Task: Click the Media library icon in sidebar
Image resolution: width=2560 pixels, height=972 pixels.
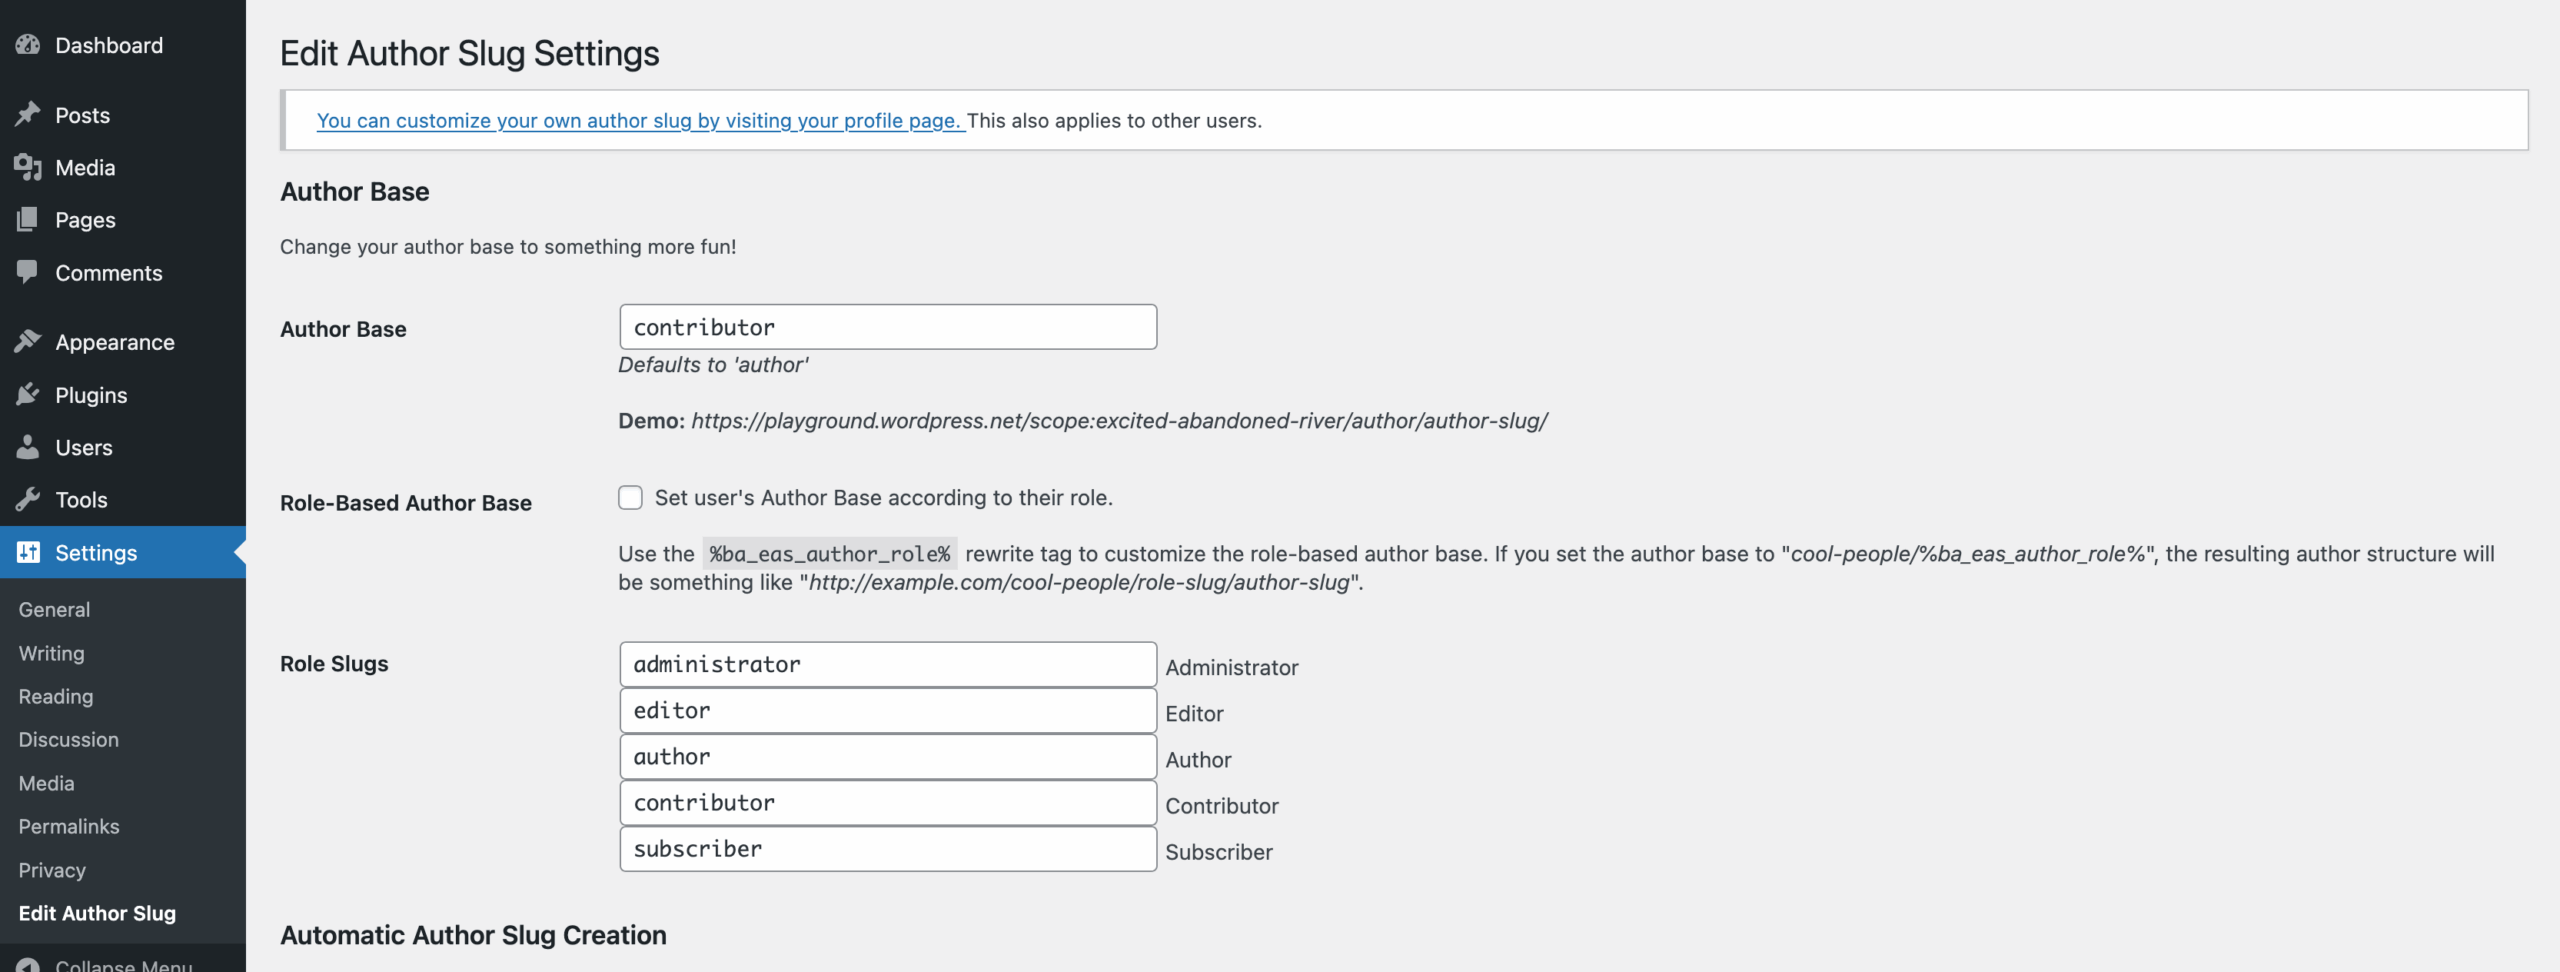Action: point(28,168)
